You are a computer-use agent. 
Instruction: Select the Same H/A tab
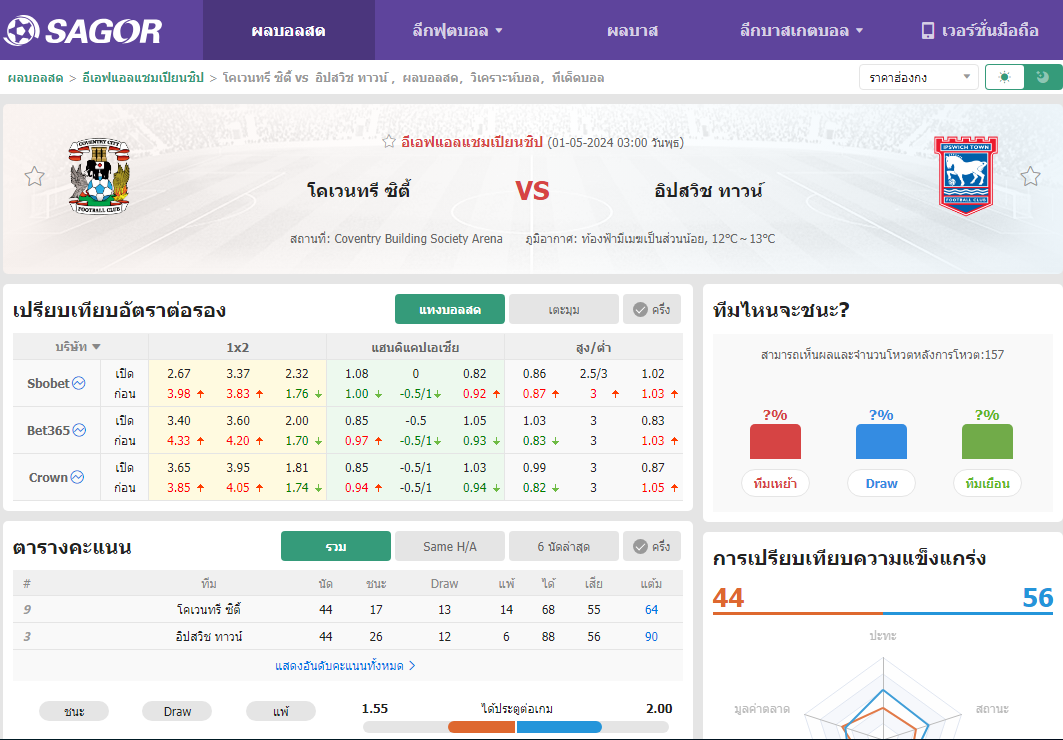coord(449,546)
